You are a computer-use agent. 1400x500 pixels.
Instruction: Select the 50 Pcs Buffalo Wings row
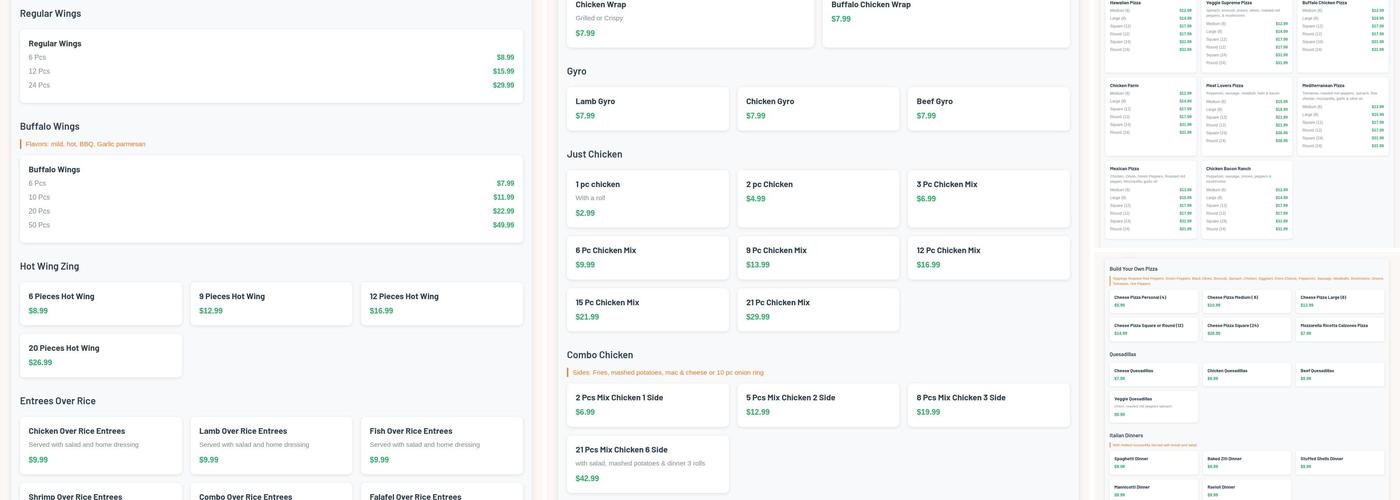[x=271, y=225]
